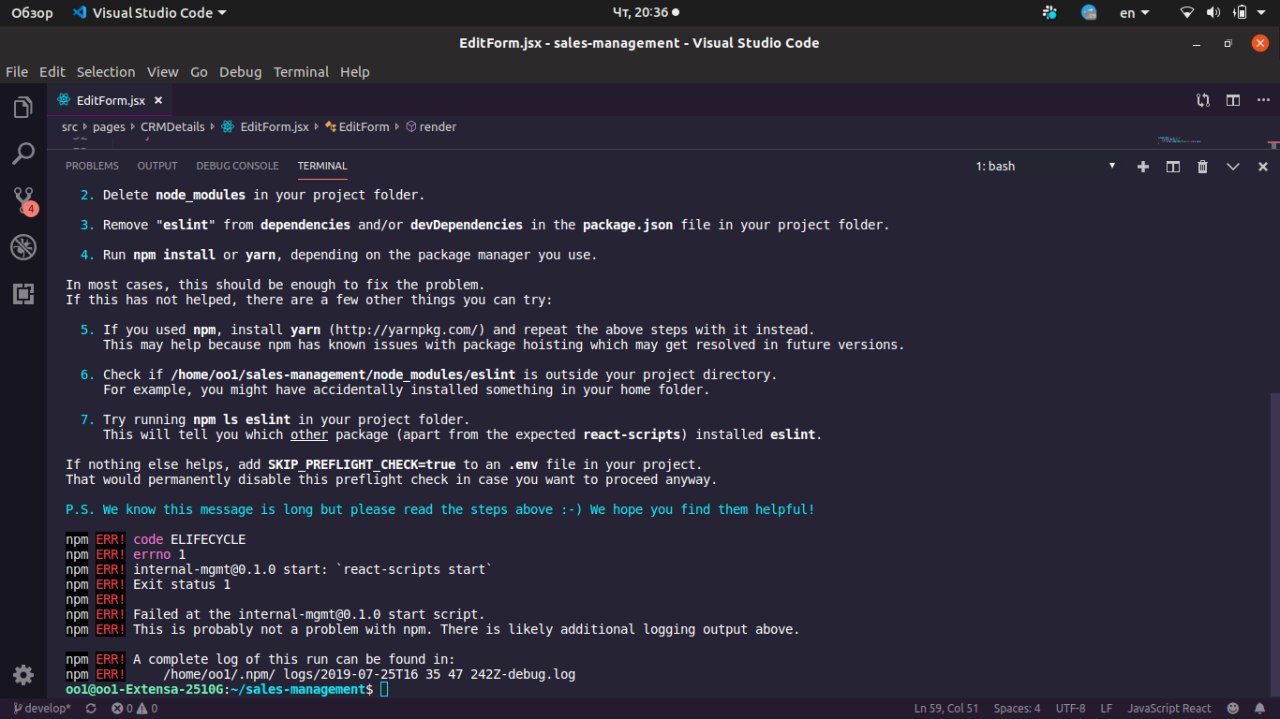Click the code minimap in editor
Viewport: 1280px width, 719px height.
pos(1182,139)
